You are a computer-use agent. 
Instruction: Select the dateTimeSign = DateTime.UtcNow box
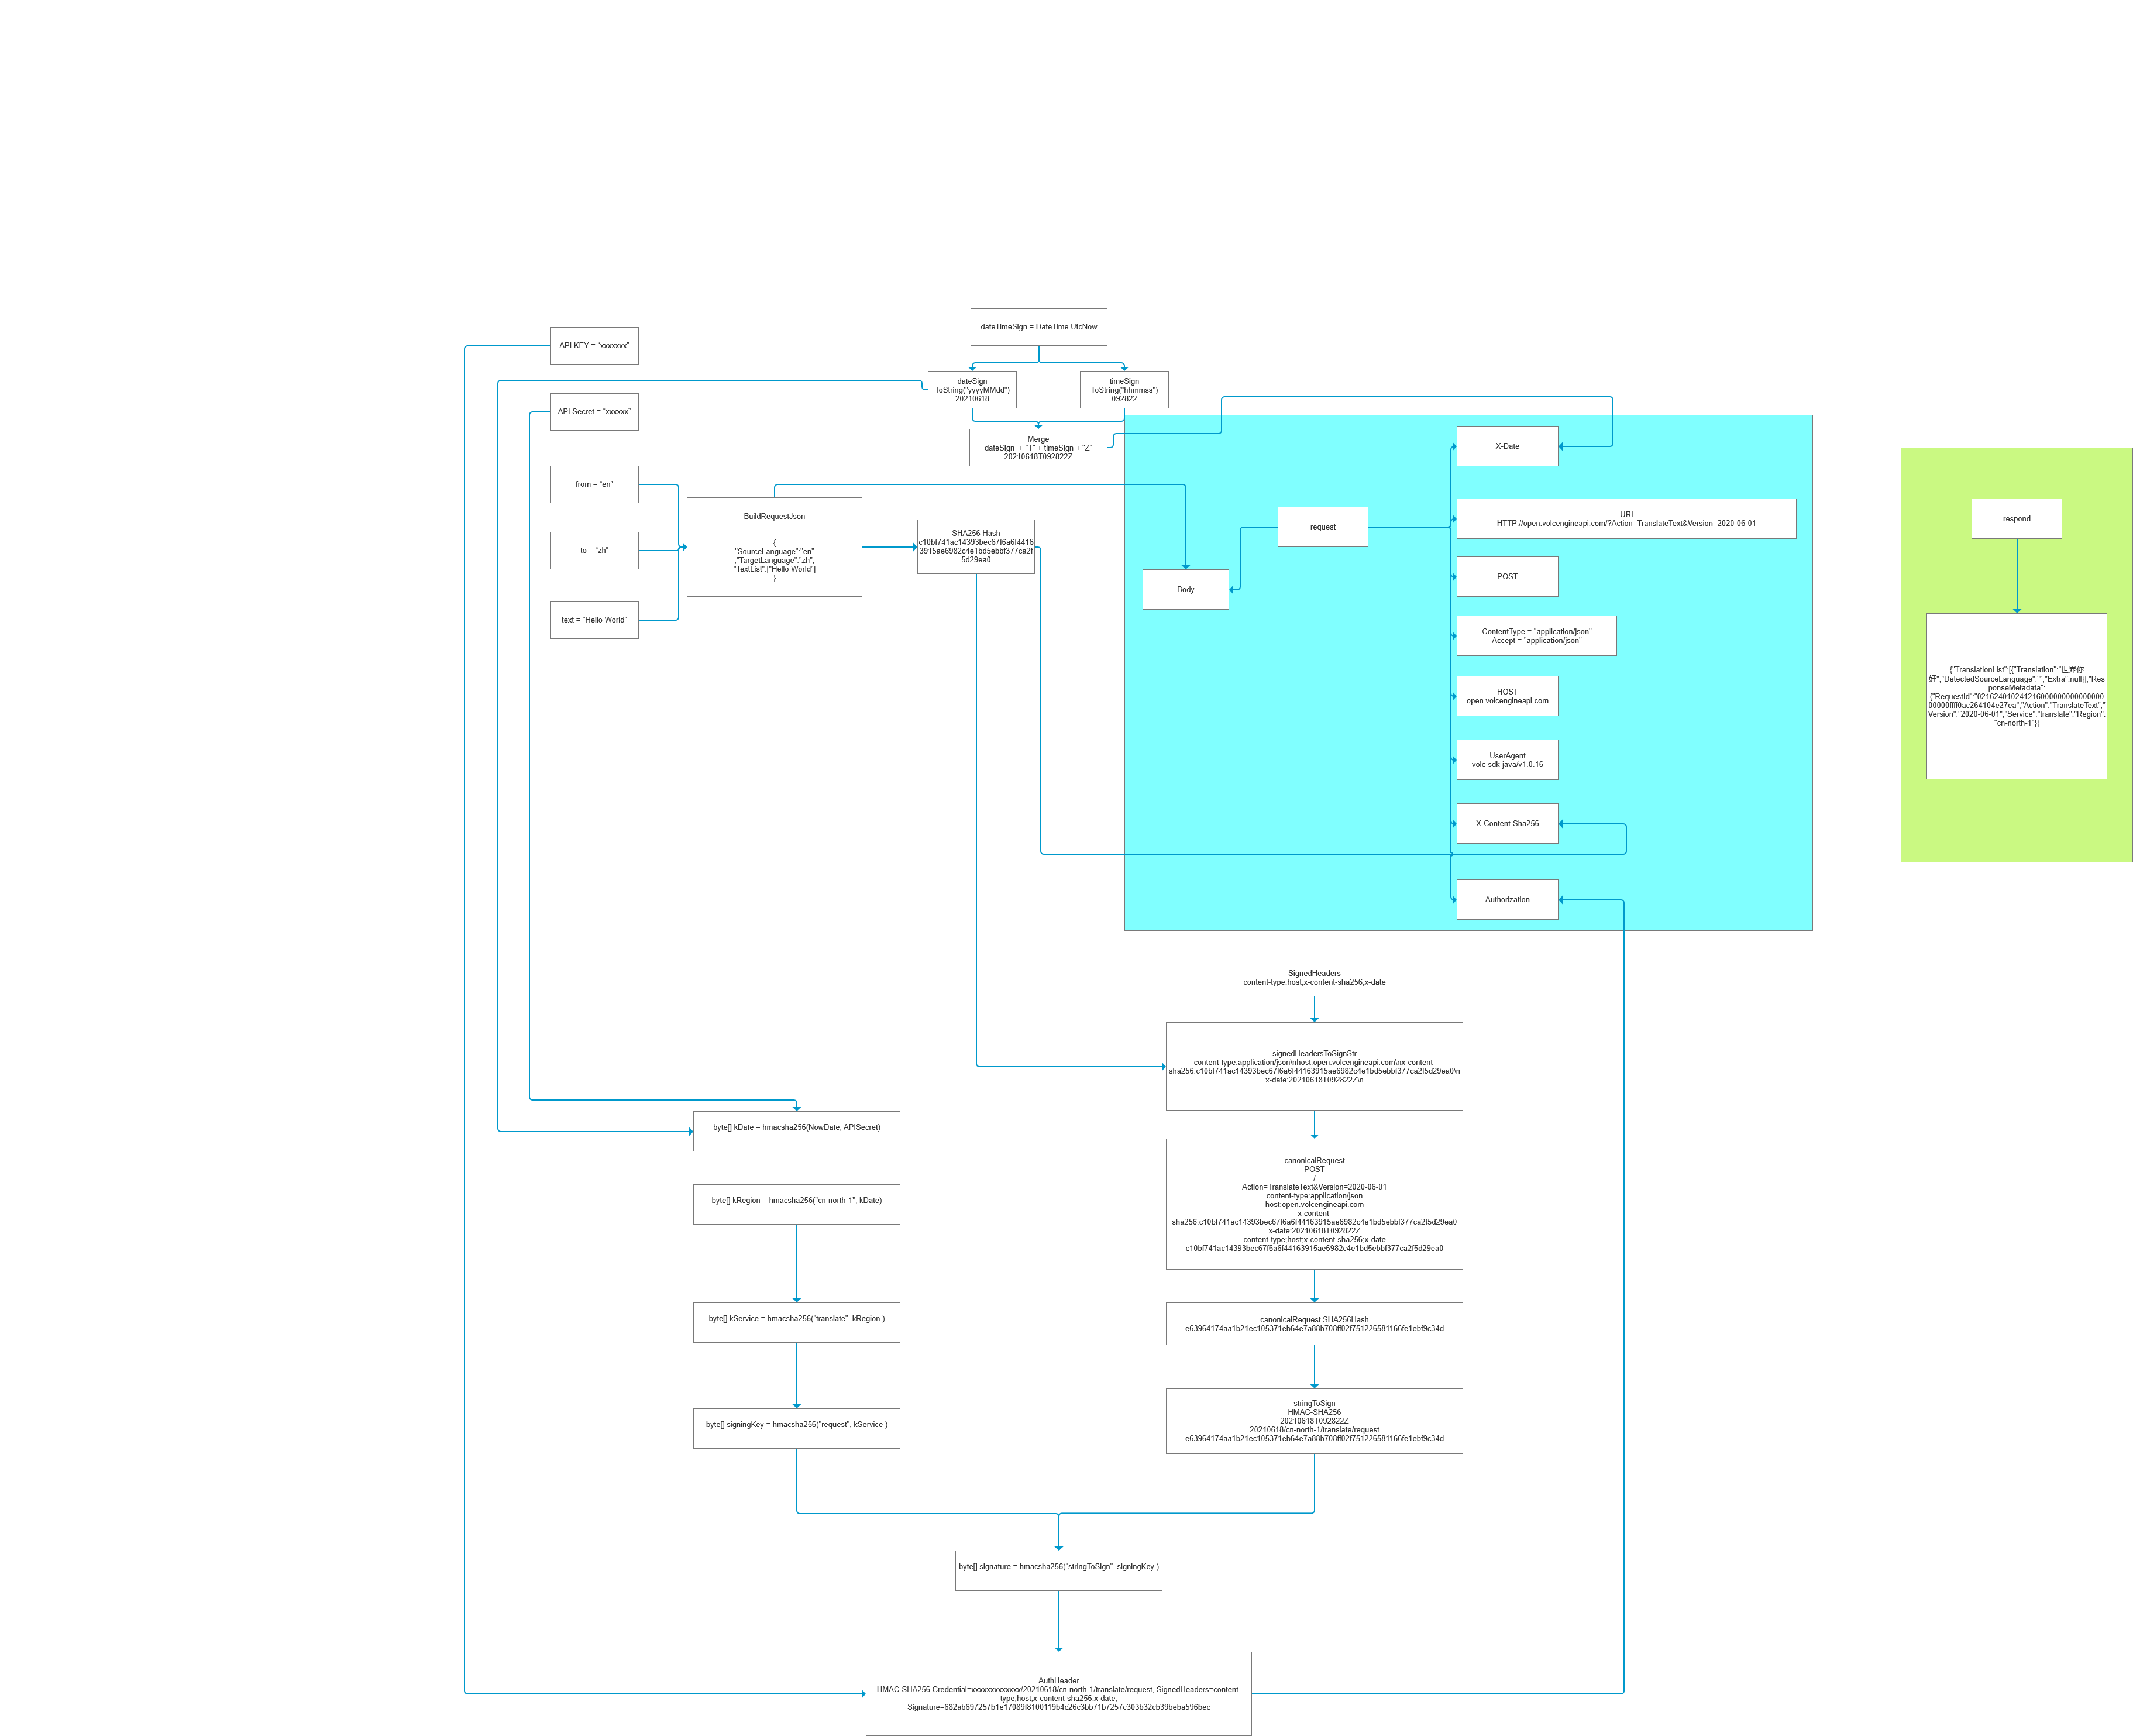(x=1039, y=327)
